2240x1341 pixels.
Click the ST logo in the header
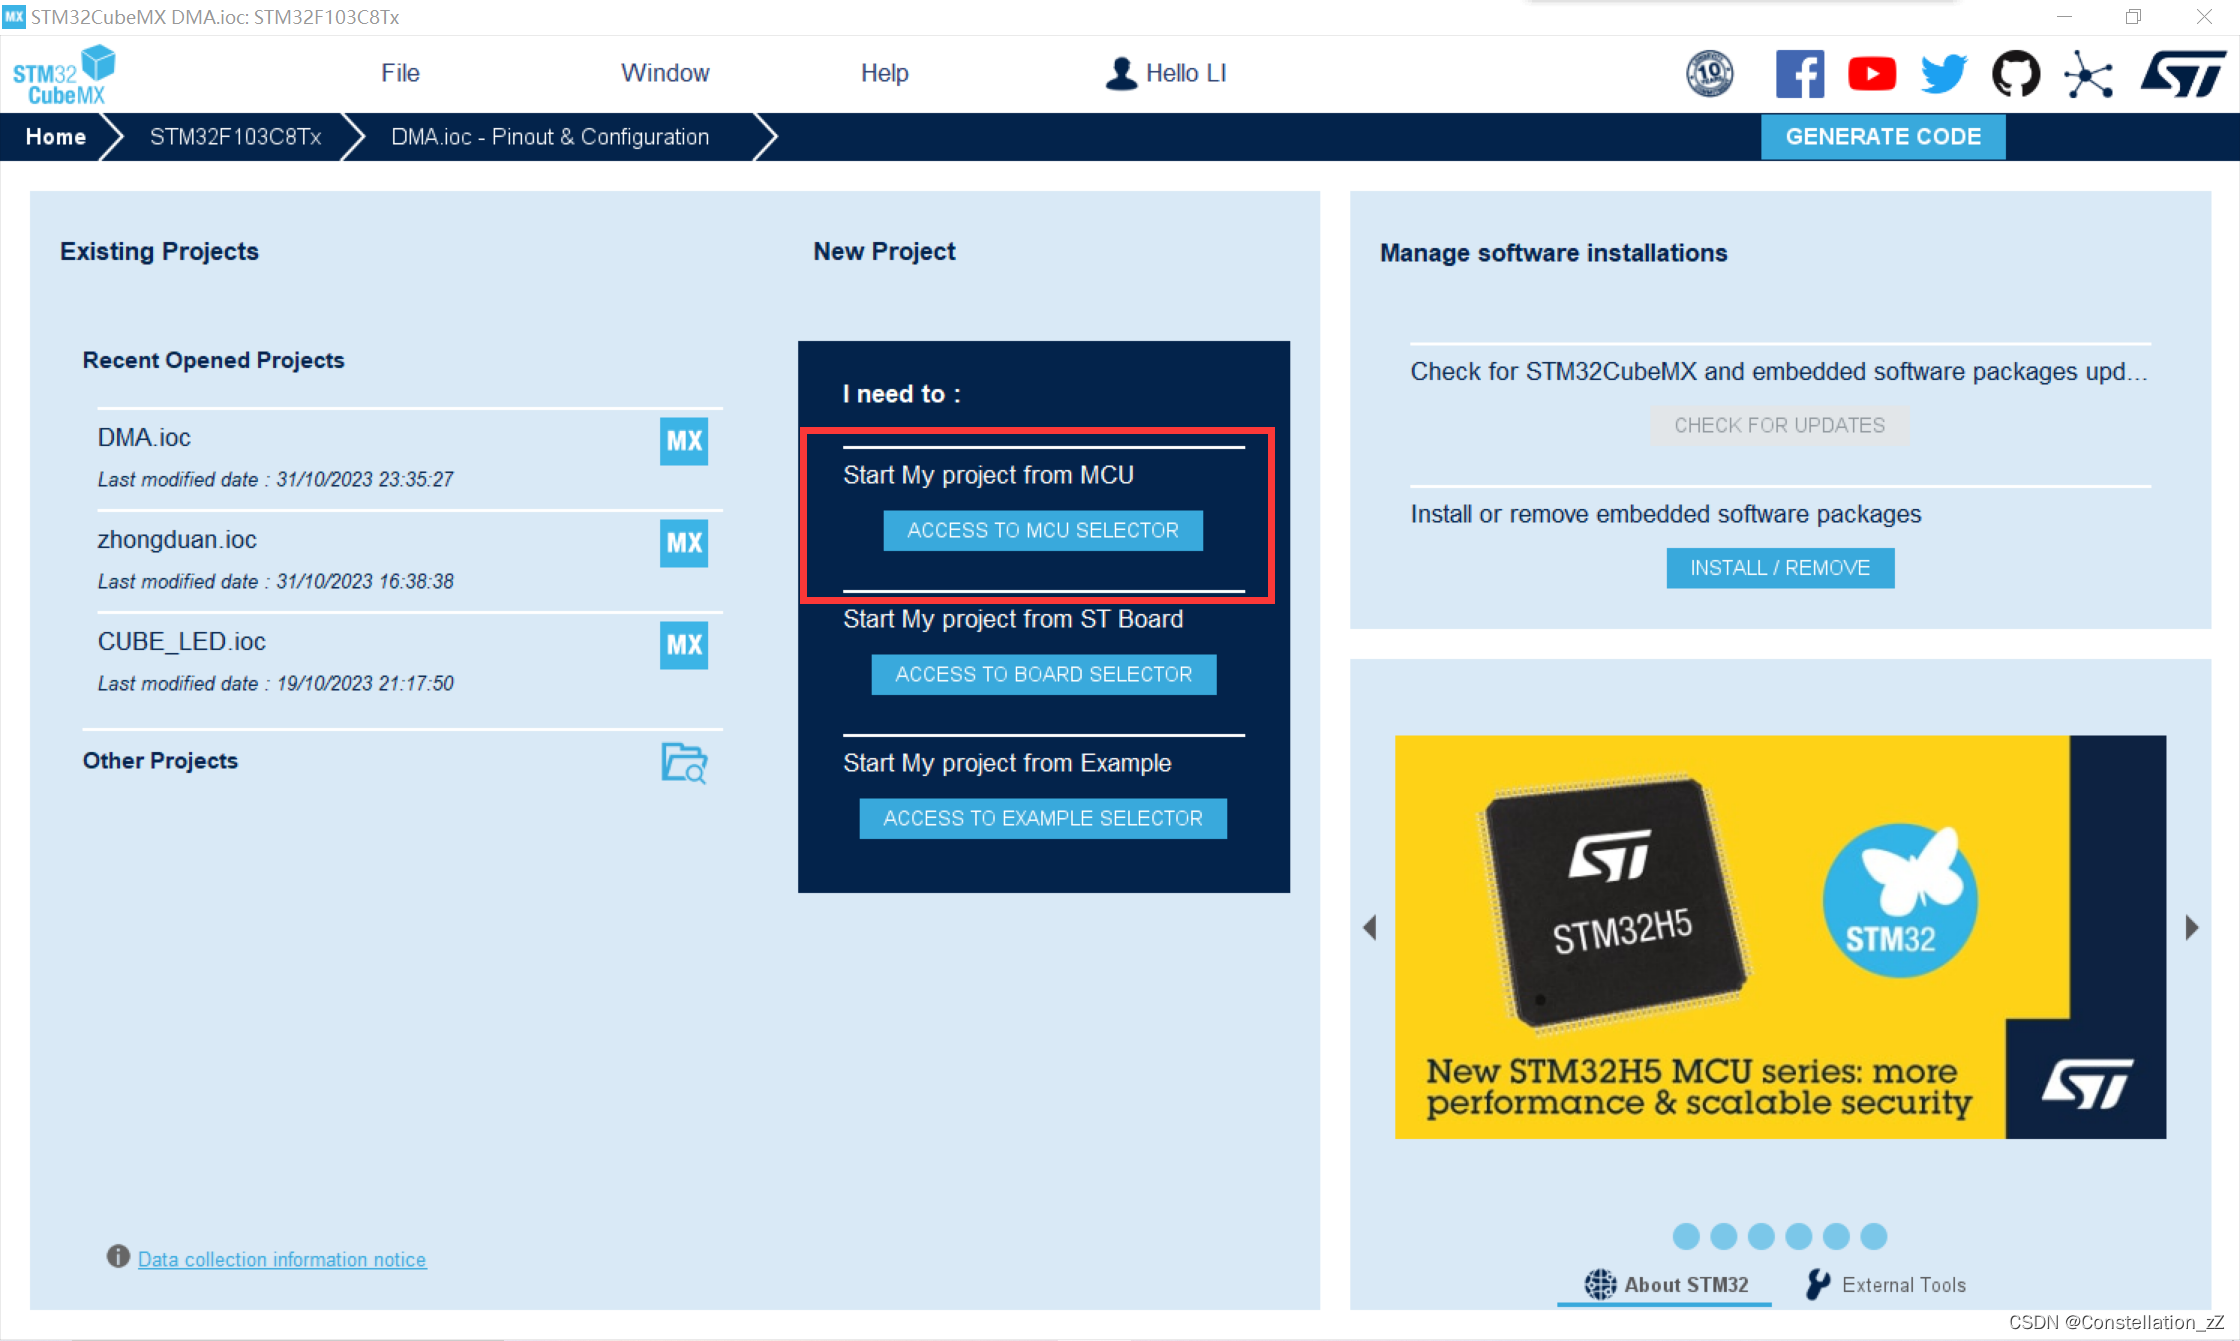[x=2183, y=75]
